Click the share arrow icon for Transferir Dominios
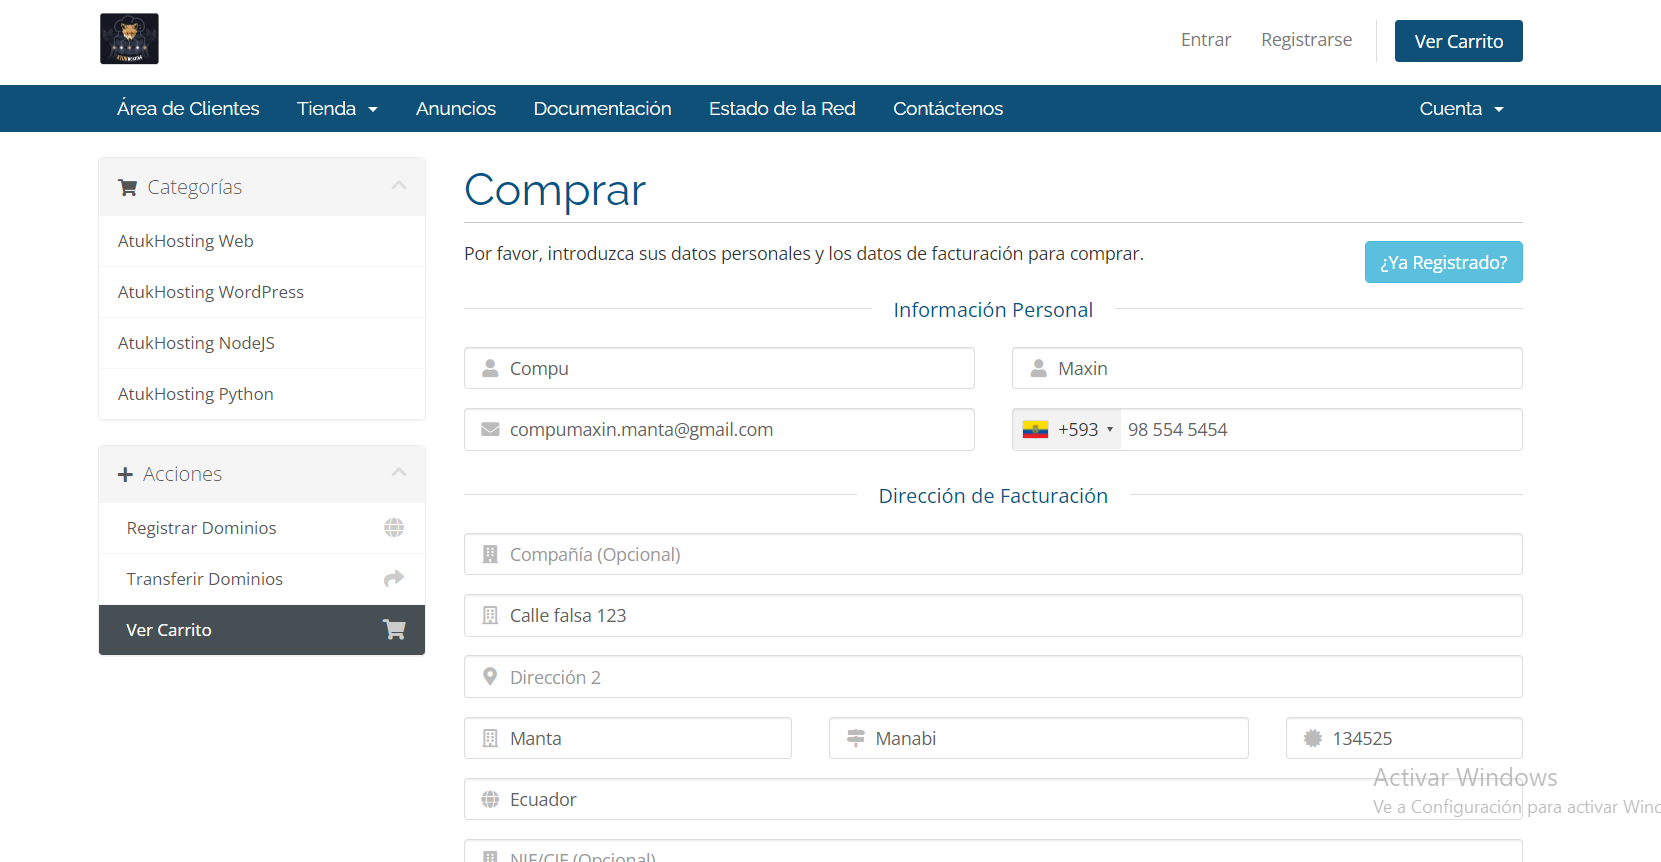Image resolution: width=1661 pixels, height=862 pixels. (394, 579)
